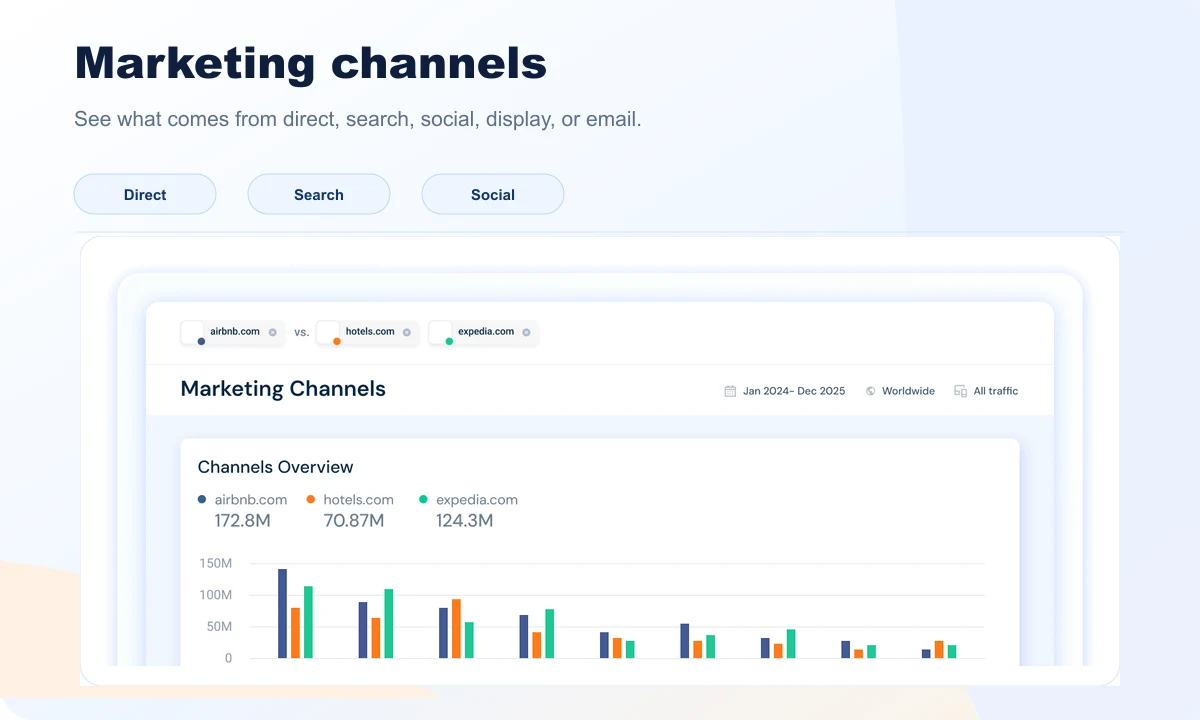Image resolution: width=1200 pixels, height=720 pixels.
Task: Click the tallest blue airbnb bar in first group
Action: point(283,613)
